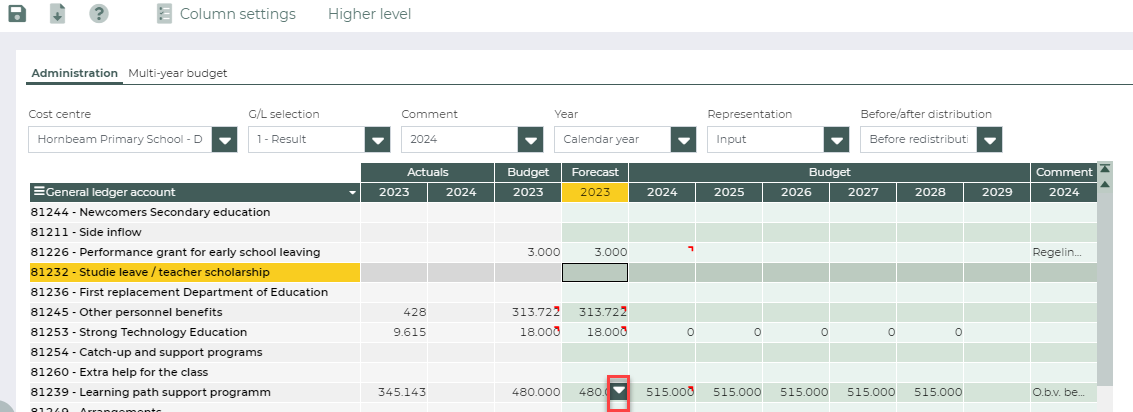This screenshot has width=1133, height=412.
Task: Click the Budget 2026 column header
Action: tap(796, 192)
